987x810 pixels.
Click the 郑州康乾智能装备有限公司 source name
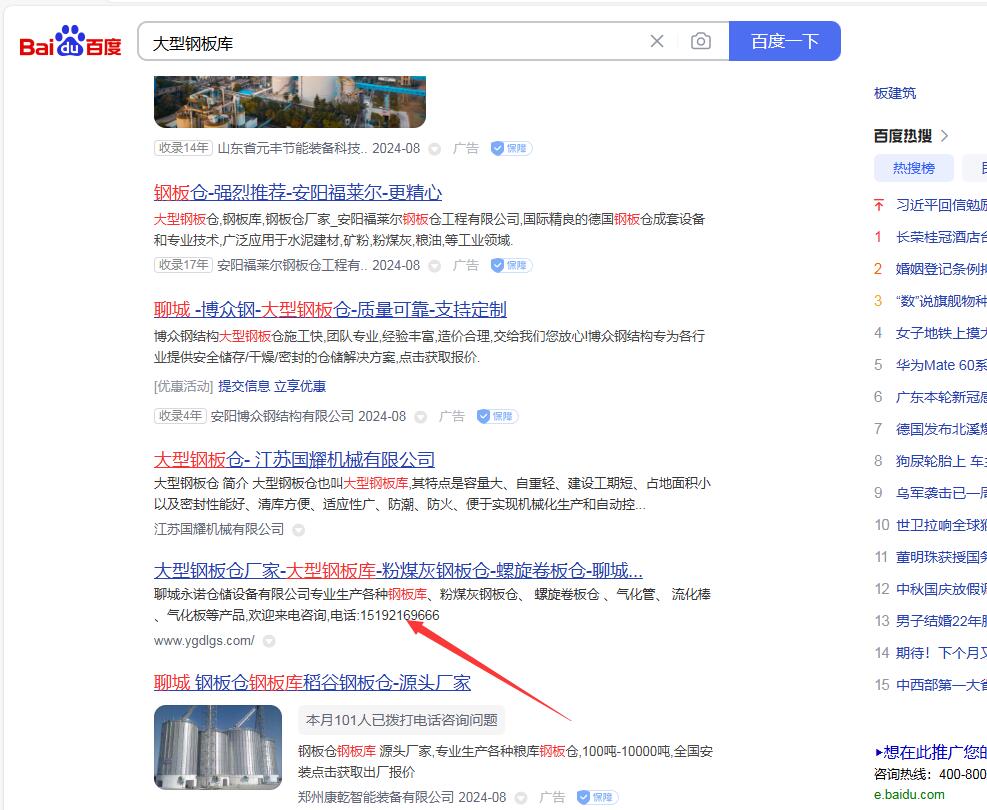pyautogui.click(x=375, y=797)
